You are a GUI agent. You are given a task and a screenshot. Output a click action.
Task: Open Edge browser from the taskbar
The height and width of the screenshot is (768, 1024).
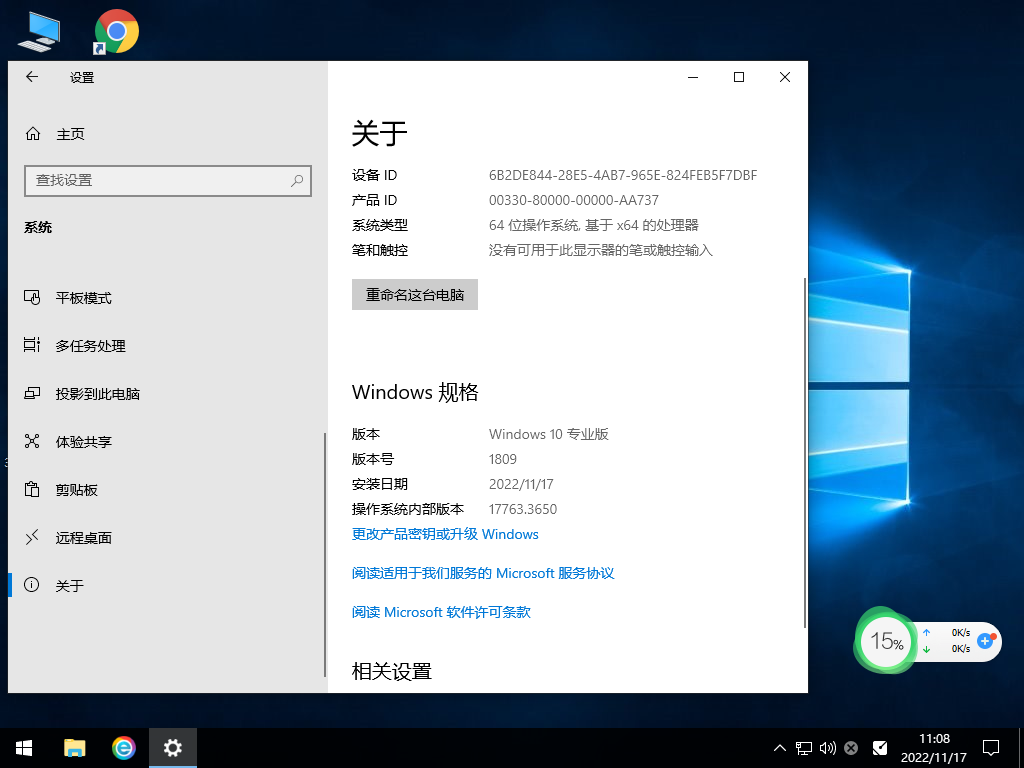point(123,747)
